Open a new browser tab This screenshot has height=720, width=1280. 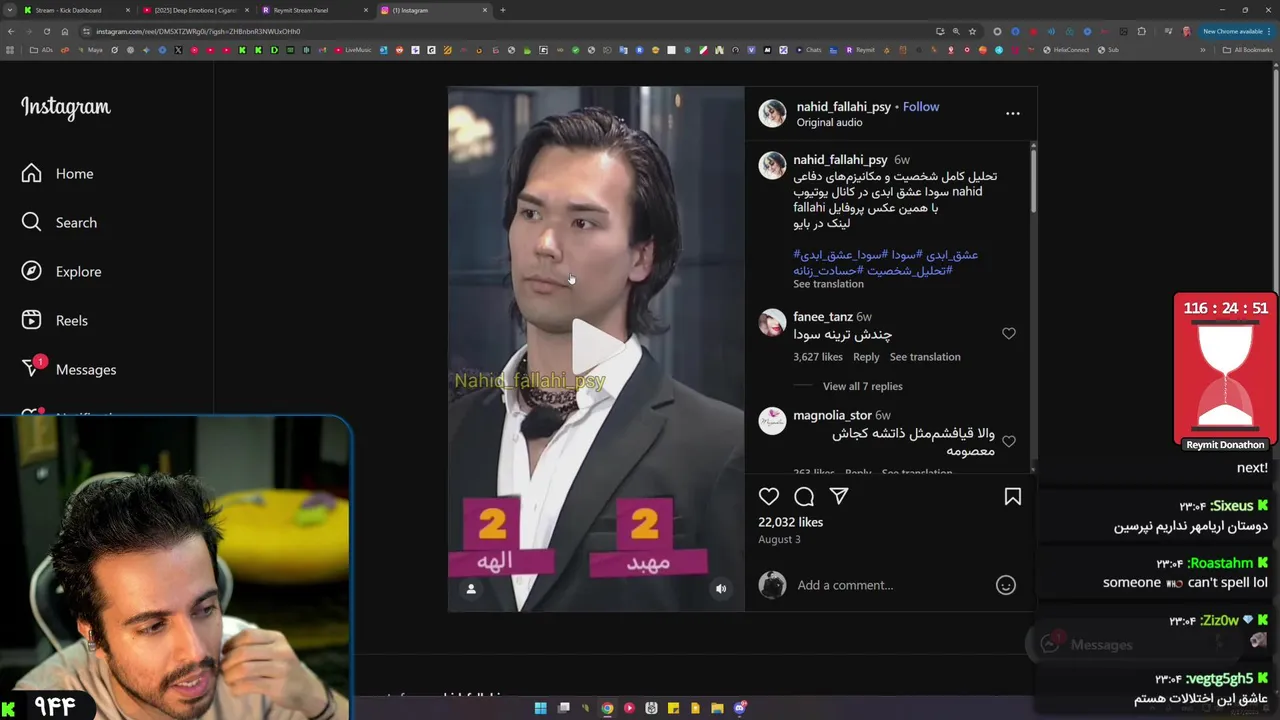tap(502, 10)
